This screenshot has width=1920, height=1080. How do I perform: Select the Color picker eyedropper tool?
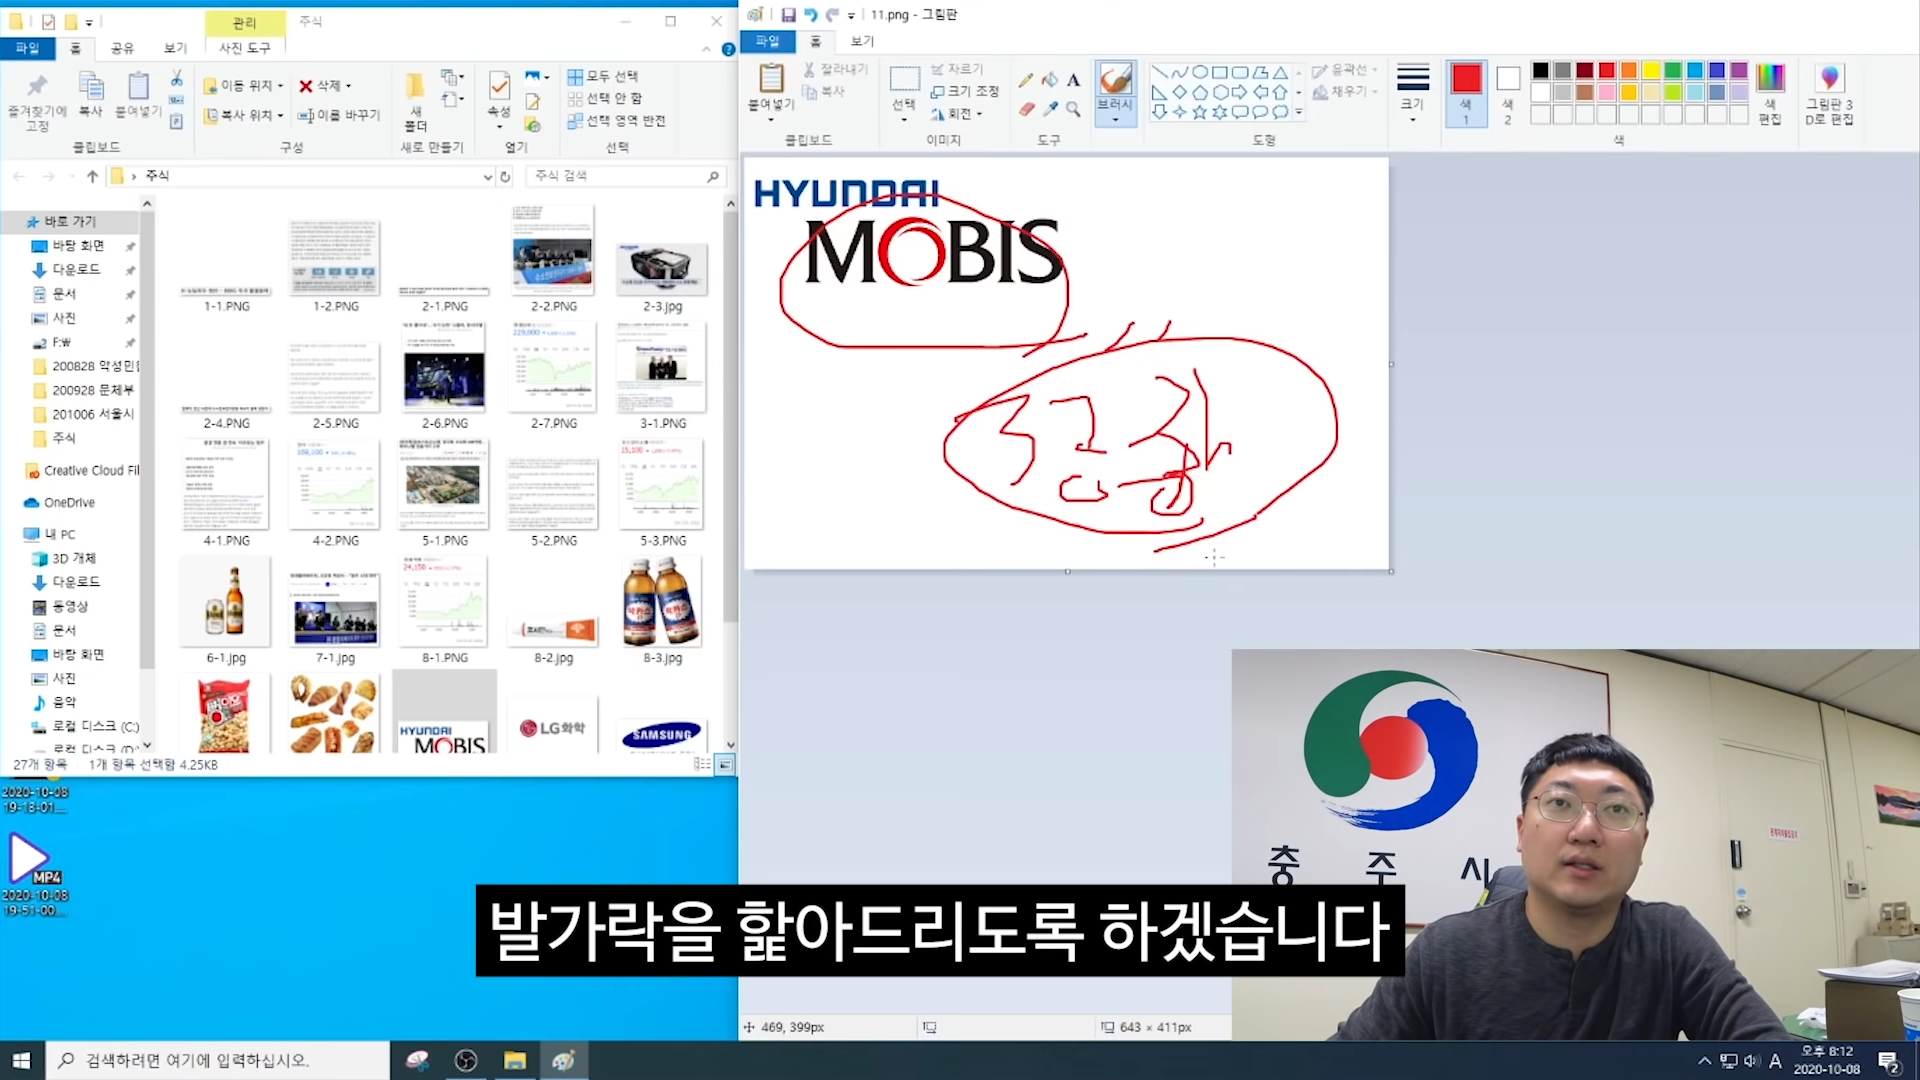pos(1049,109)
